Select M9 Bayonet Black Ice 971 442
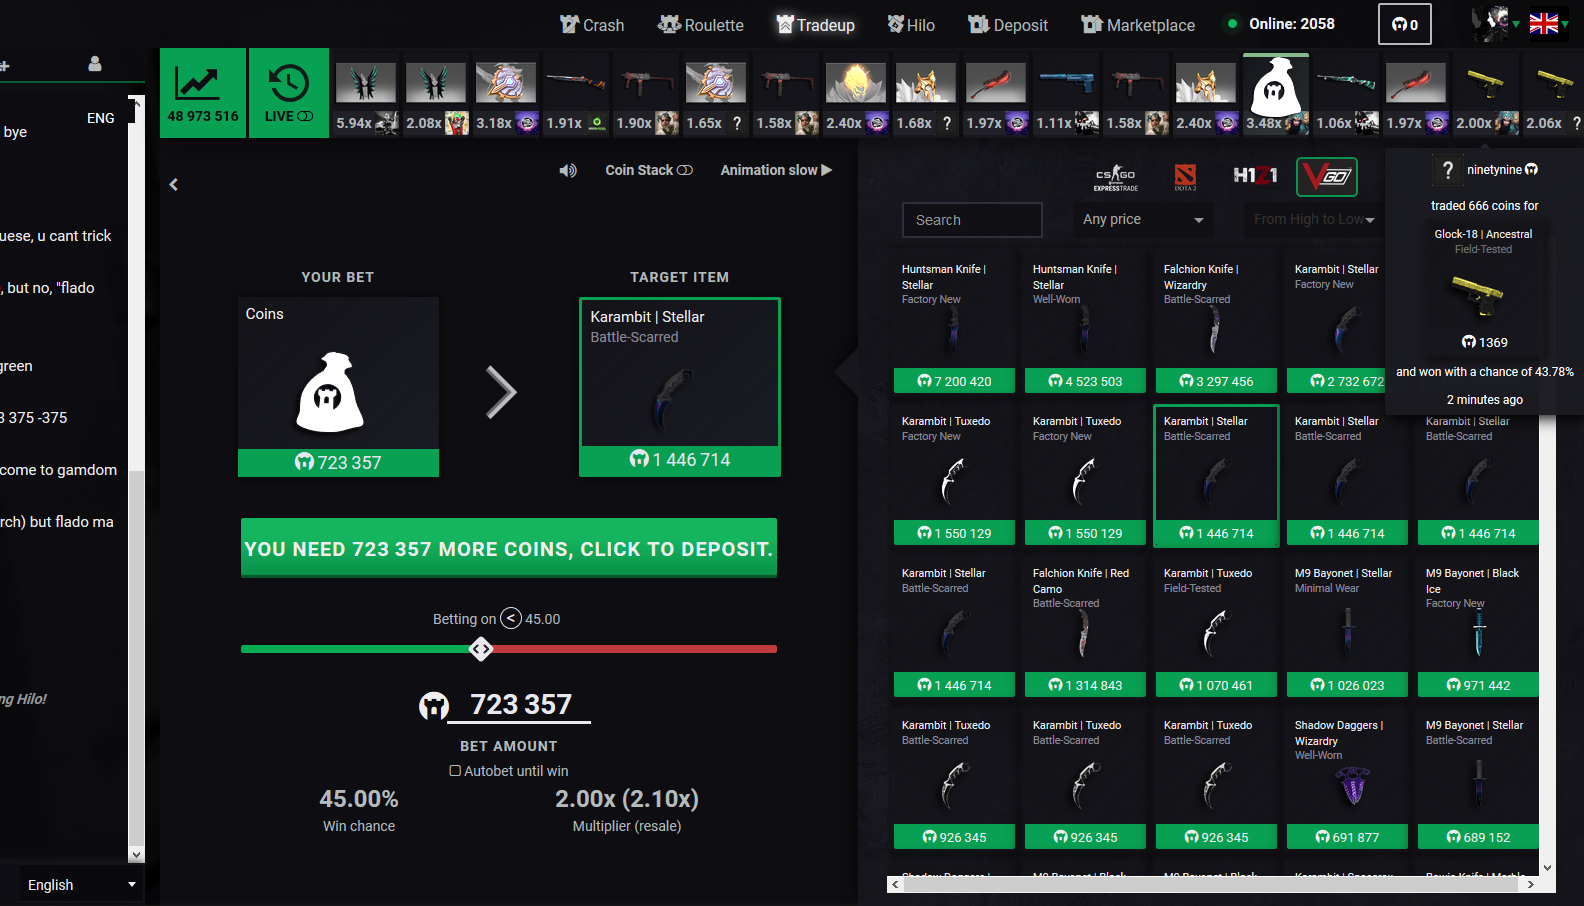This screenshot has width=1584, height=906. (1479, 630)
